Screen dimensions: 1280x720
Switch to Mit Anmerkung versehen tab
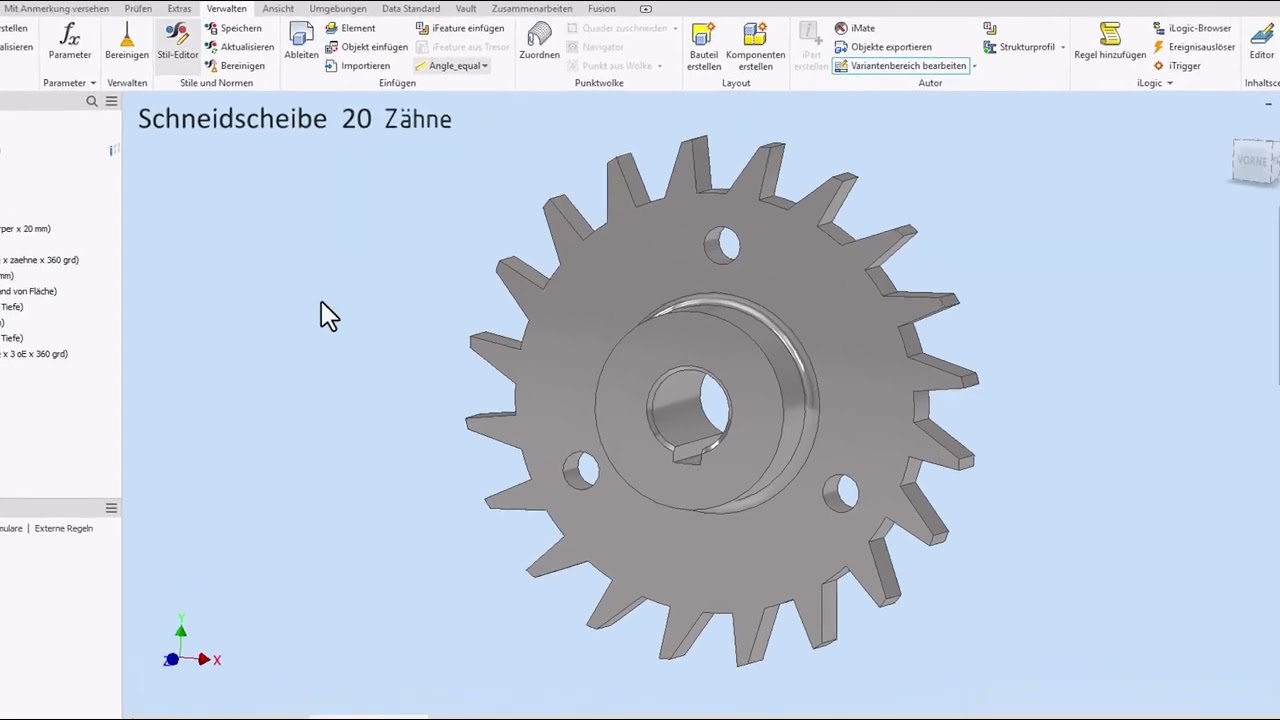point(56,9)
